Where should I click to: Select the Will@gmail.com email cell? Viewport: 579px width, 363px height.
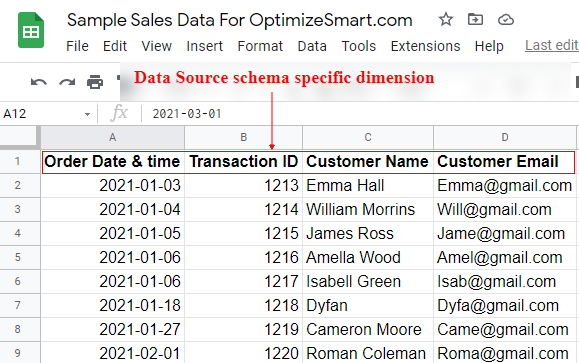point(505,209)
